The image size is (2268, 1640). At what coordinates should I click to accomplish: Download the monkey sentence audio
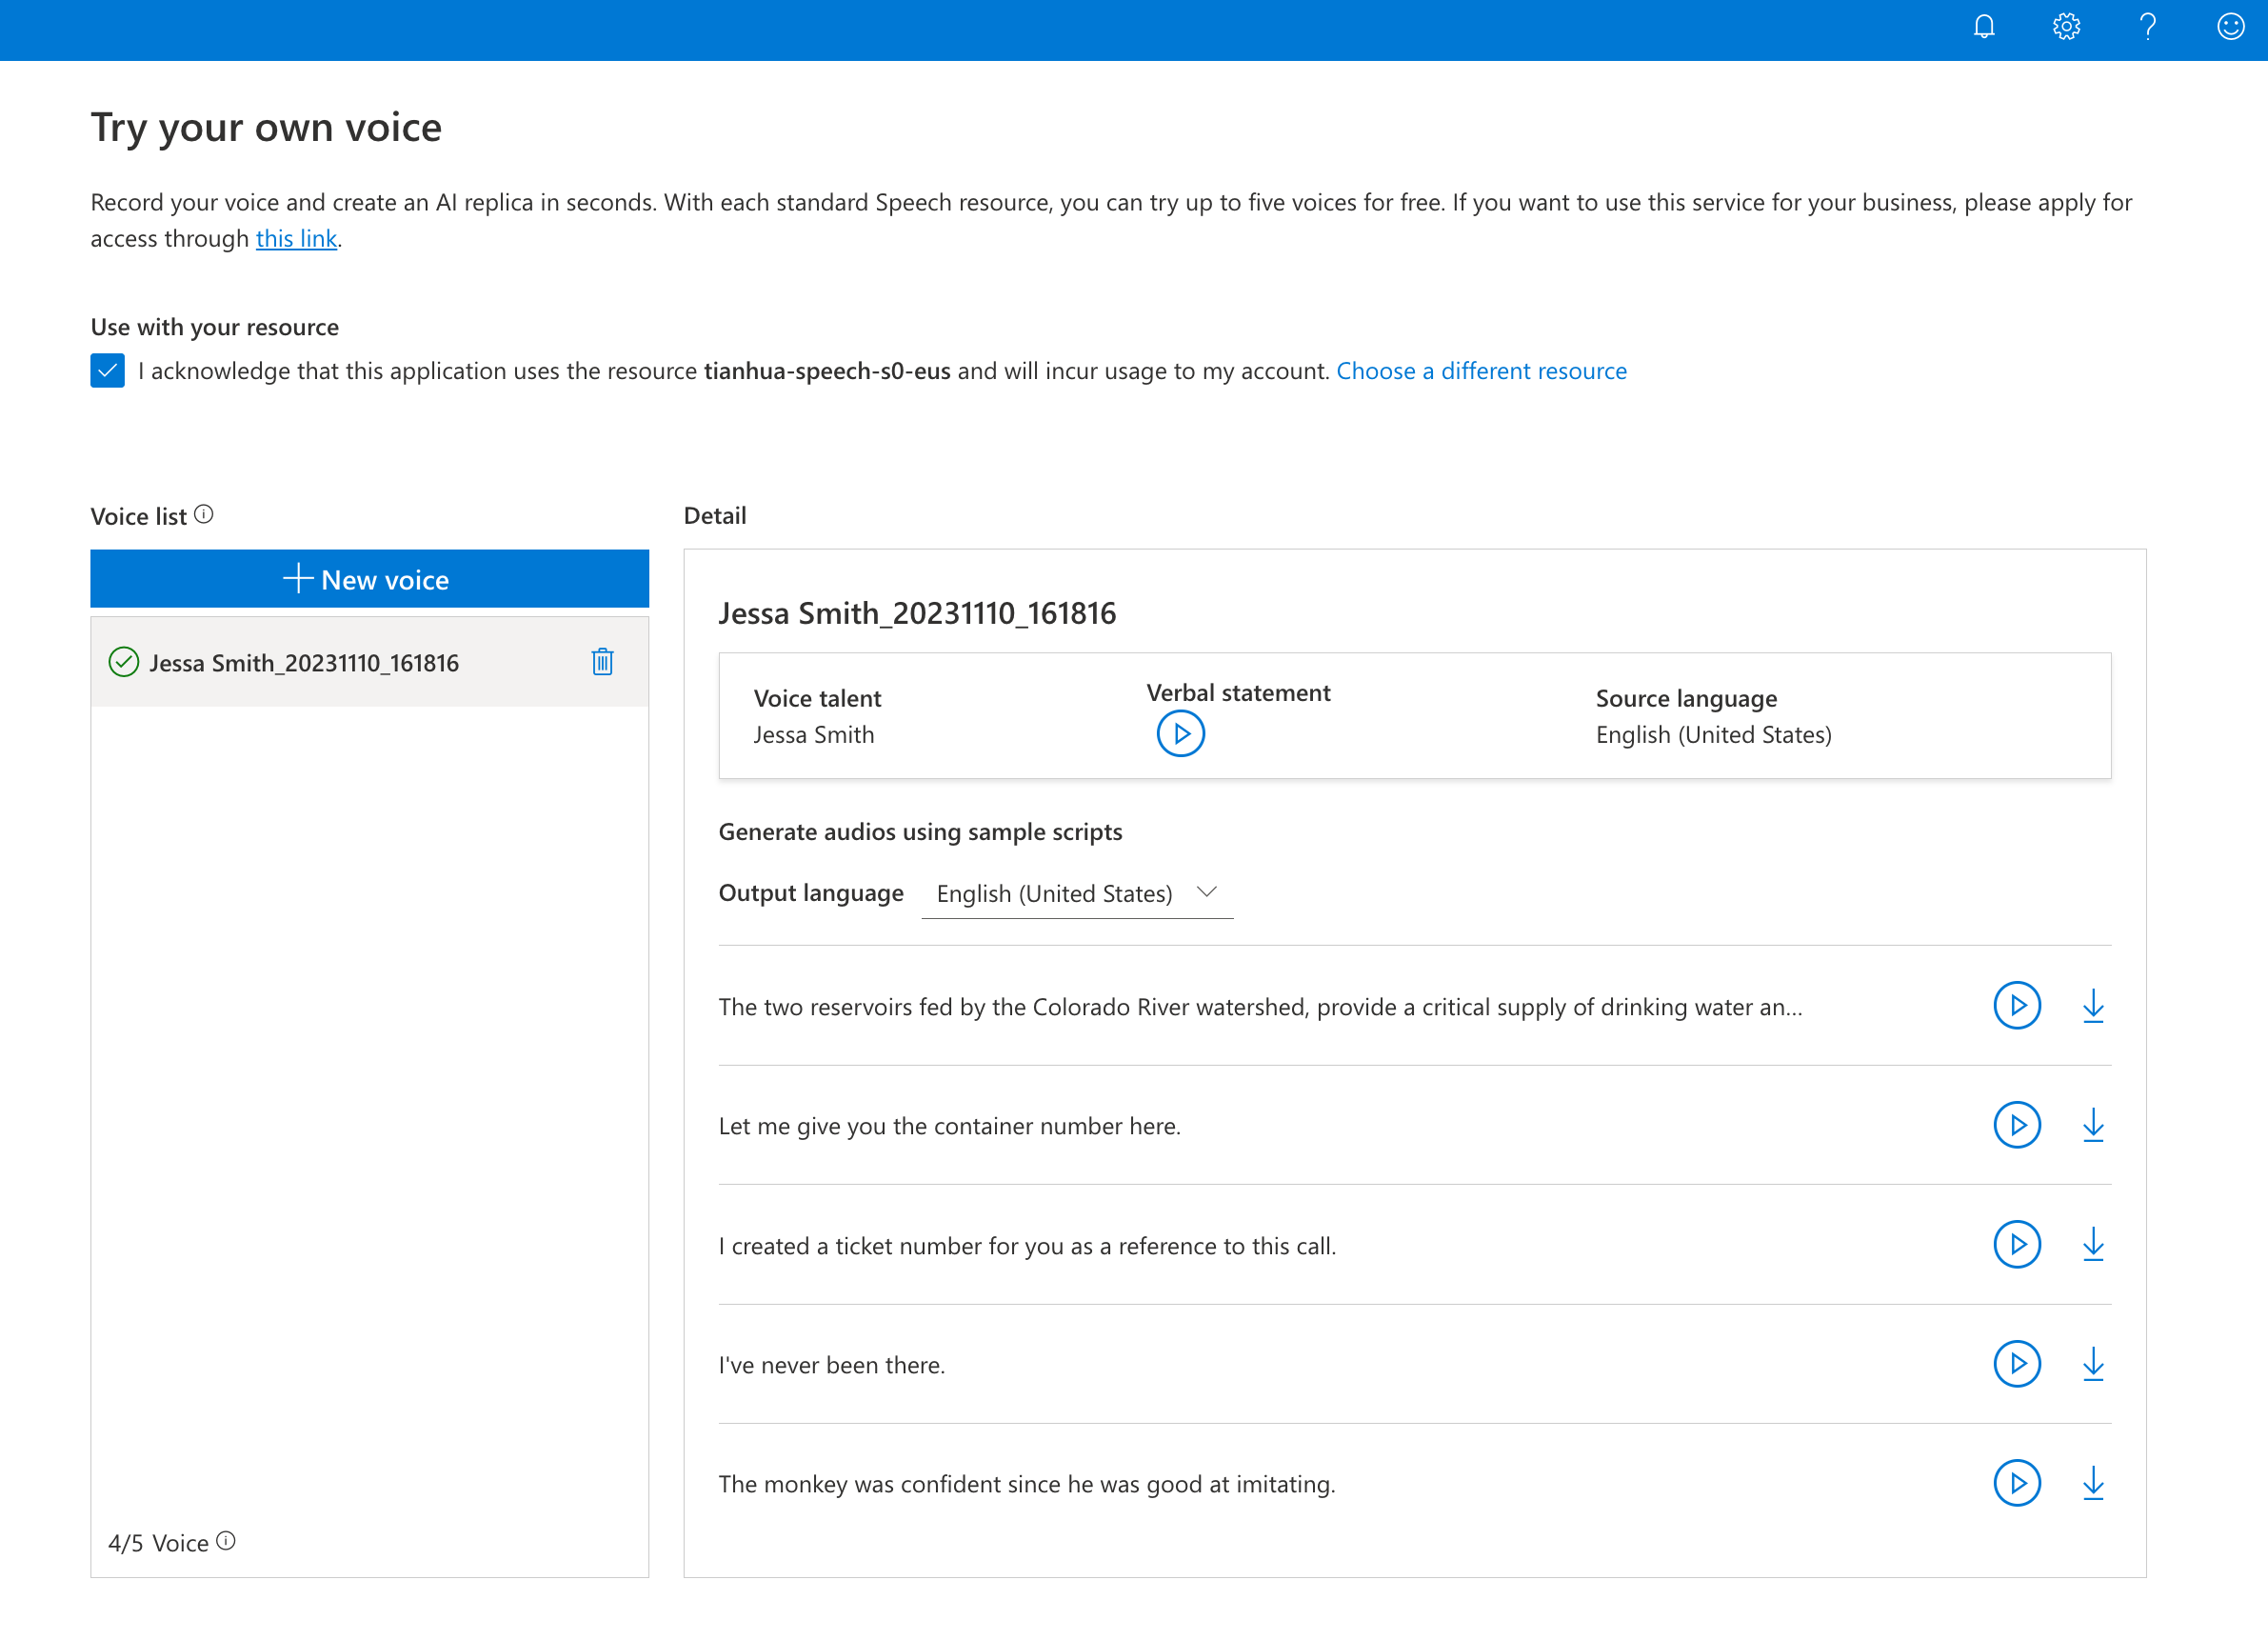click(2093, 1483)
